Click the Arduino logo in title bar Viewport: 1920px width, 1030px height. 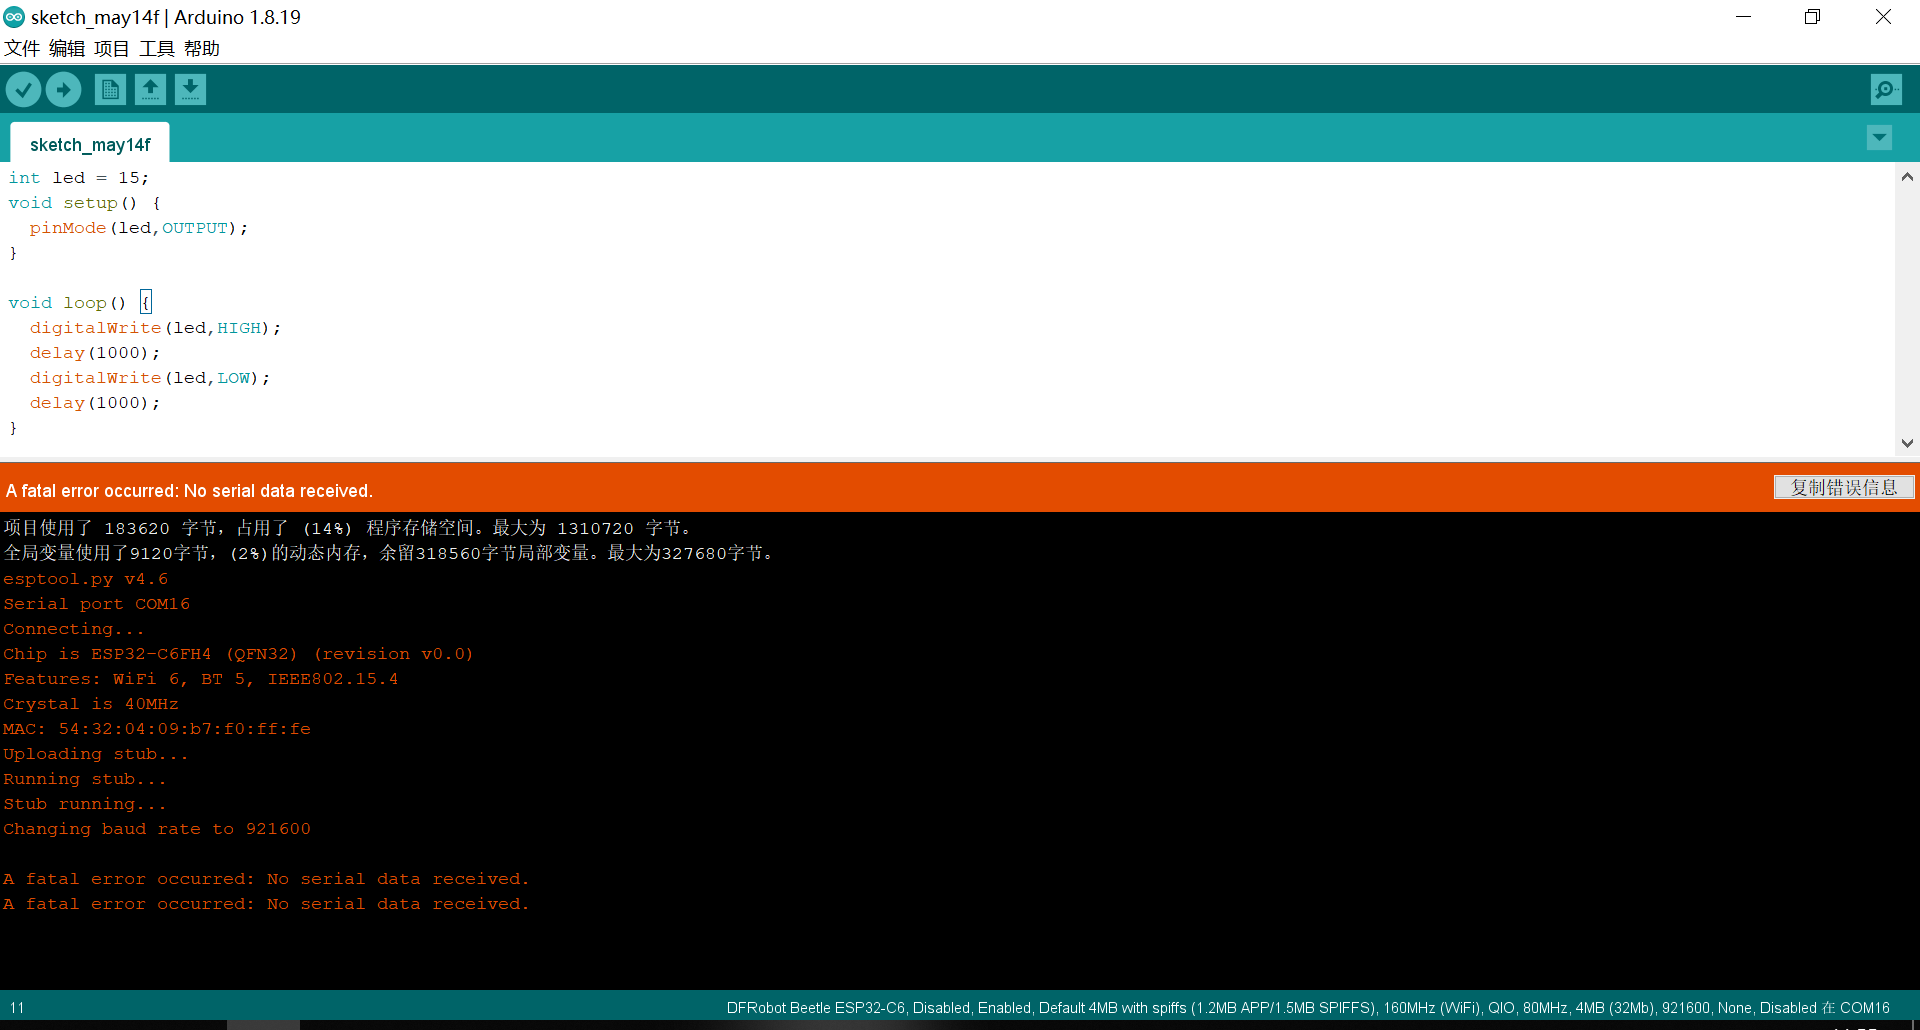click(x=14, y=17)
